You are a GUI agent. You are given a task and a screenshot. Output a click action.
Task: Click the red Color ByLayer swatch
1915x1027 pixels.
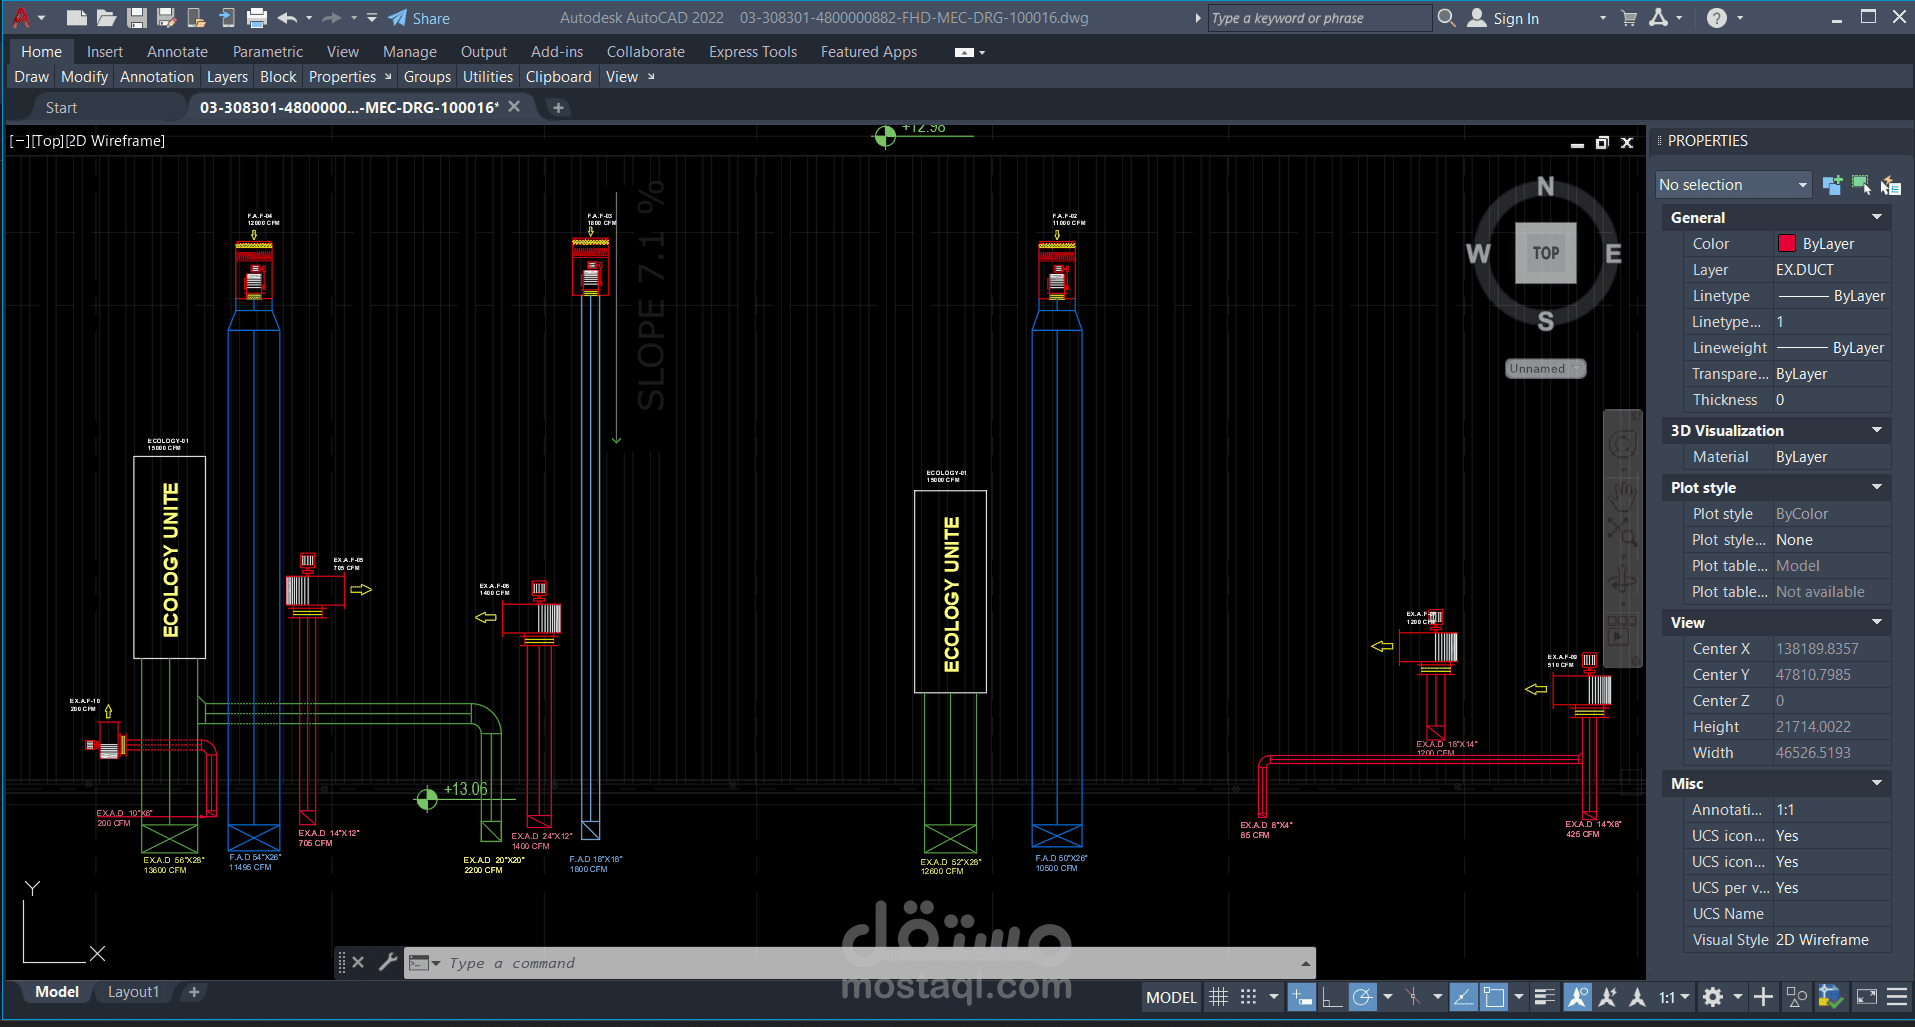[x=1787, y=244]
